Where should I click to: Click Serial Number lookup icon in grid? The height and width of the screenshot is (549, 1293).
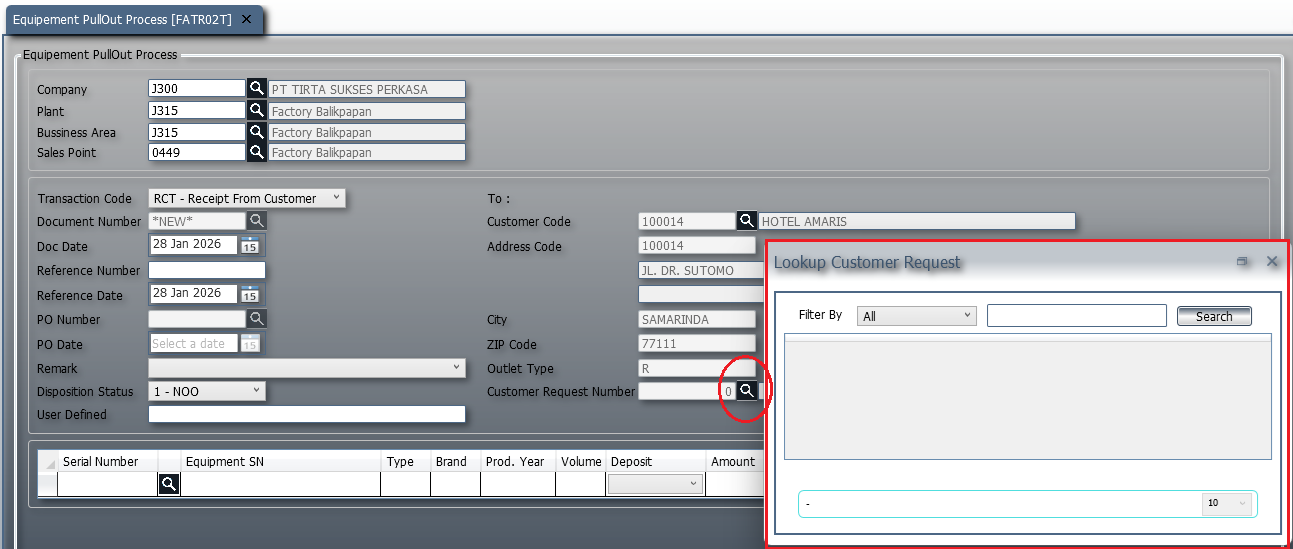[x=169, y=484]
